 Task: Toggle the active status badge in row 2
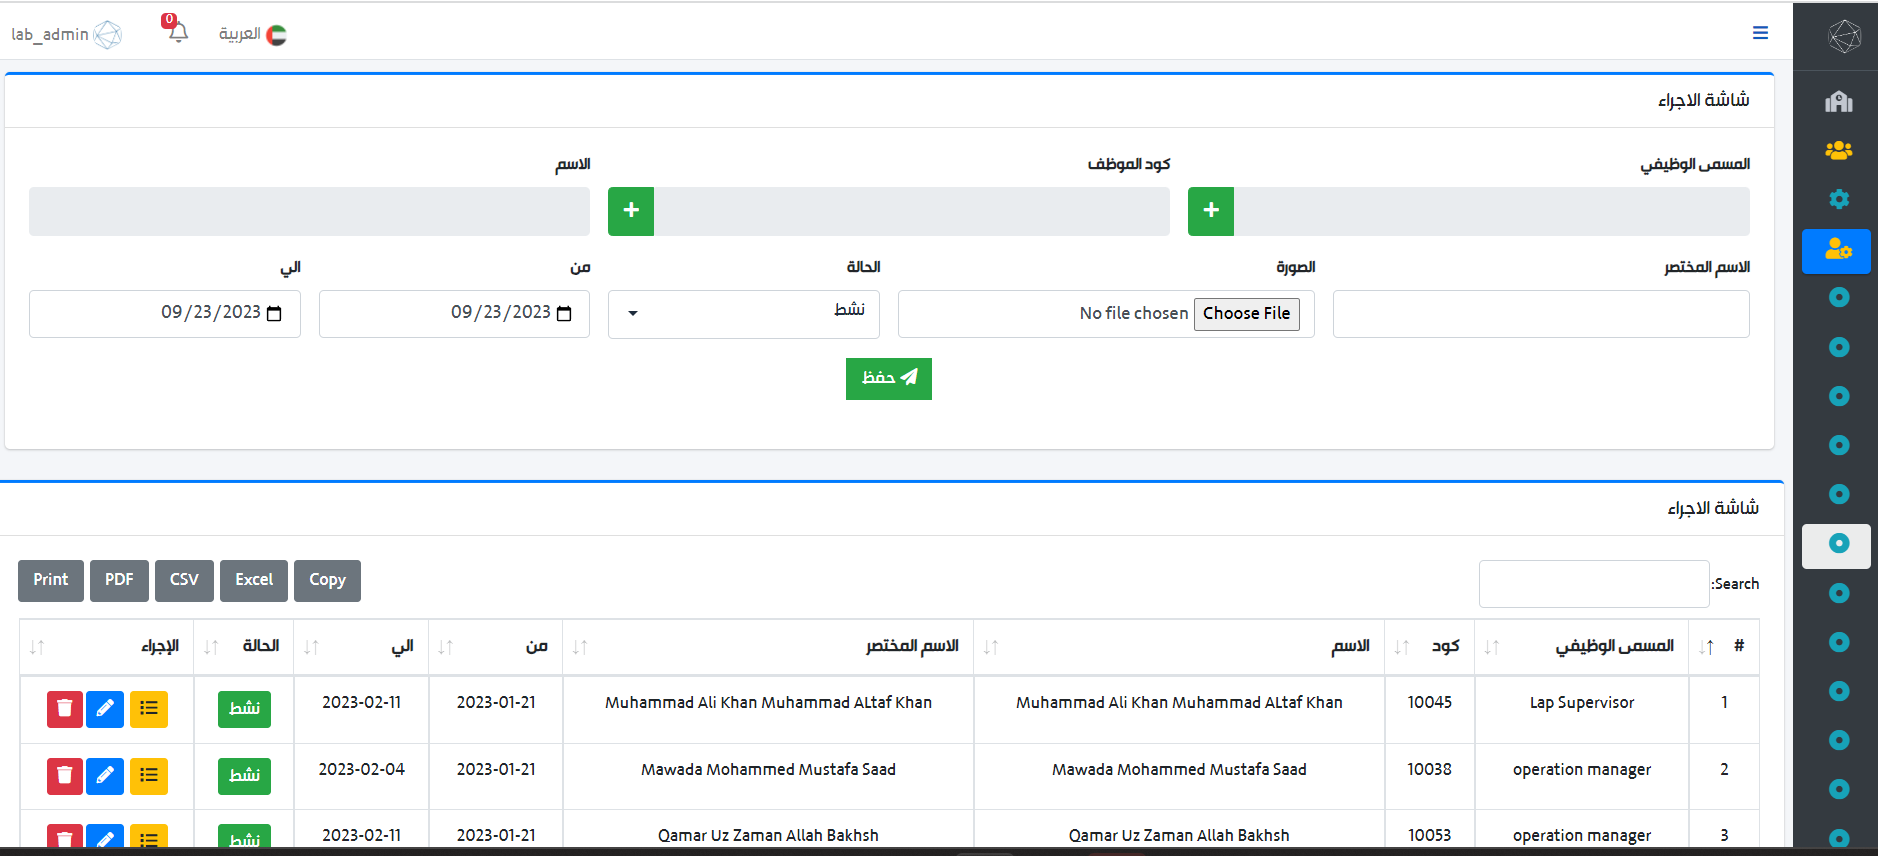pos(244,776)
